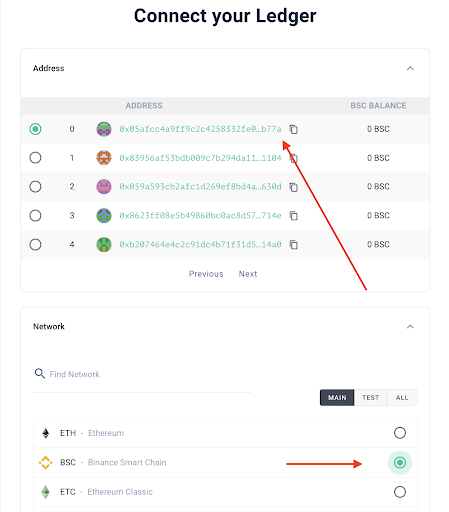Collapse the Address section chevron
The image size is (449, 512).
tap(410, 68)
